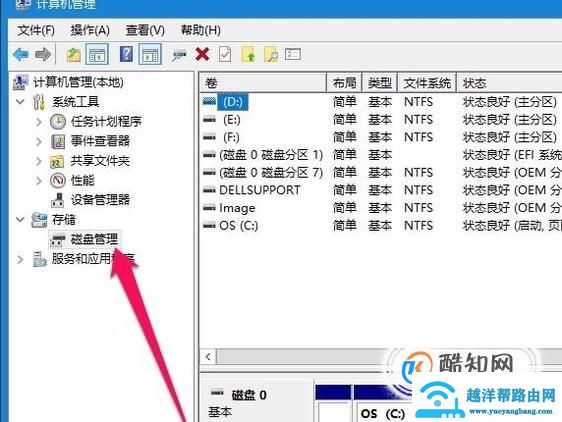The width and height of the screenshot is (562, 422).
Task: Expand the 任务计划程序 node arrow
Action: 39,122
